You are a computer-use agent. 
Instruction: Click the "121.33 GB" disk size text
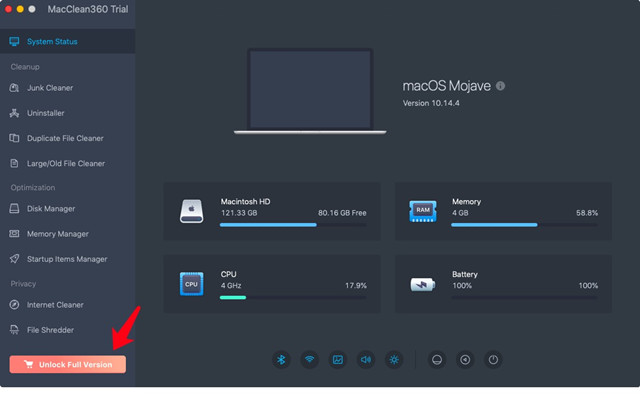tap(239, 213)
